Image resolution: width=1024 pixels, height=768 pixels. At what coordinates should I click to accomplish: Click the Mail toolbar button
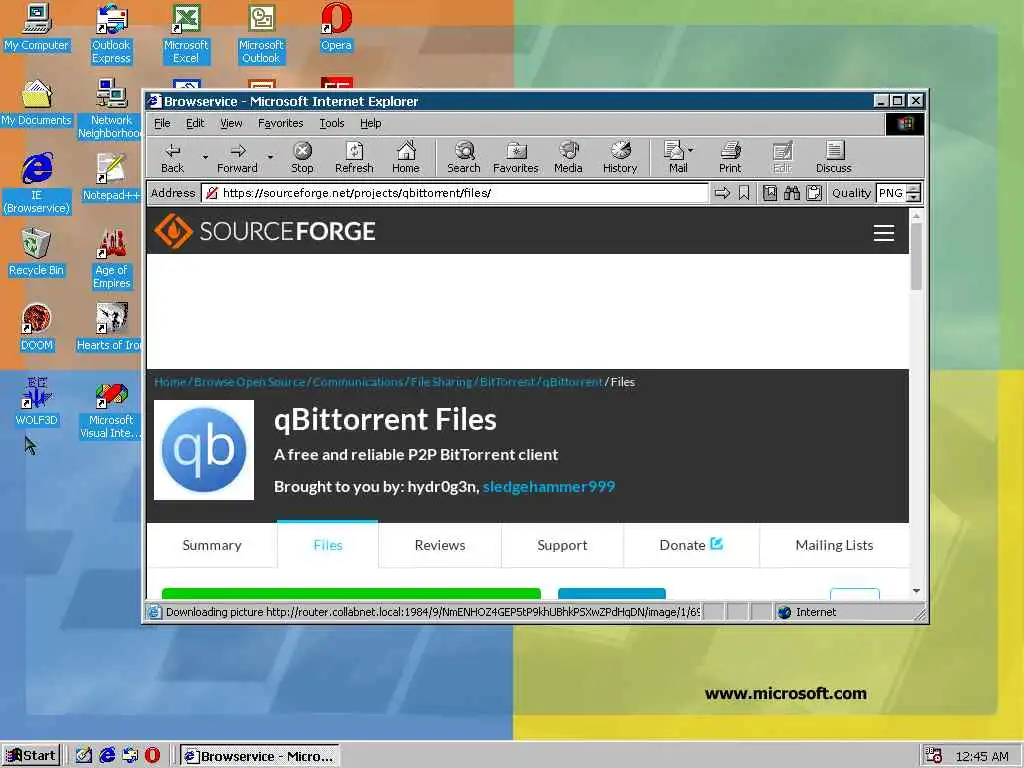click(675, 157)
